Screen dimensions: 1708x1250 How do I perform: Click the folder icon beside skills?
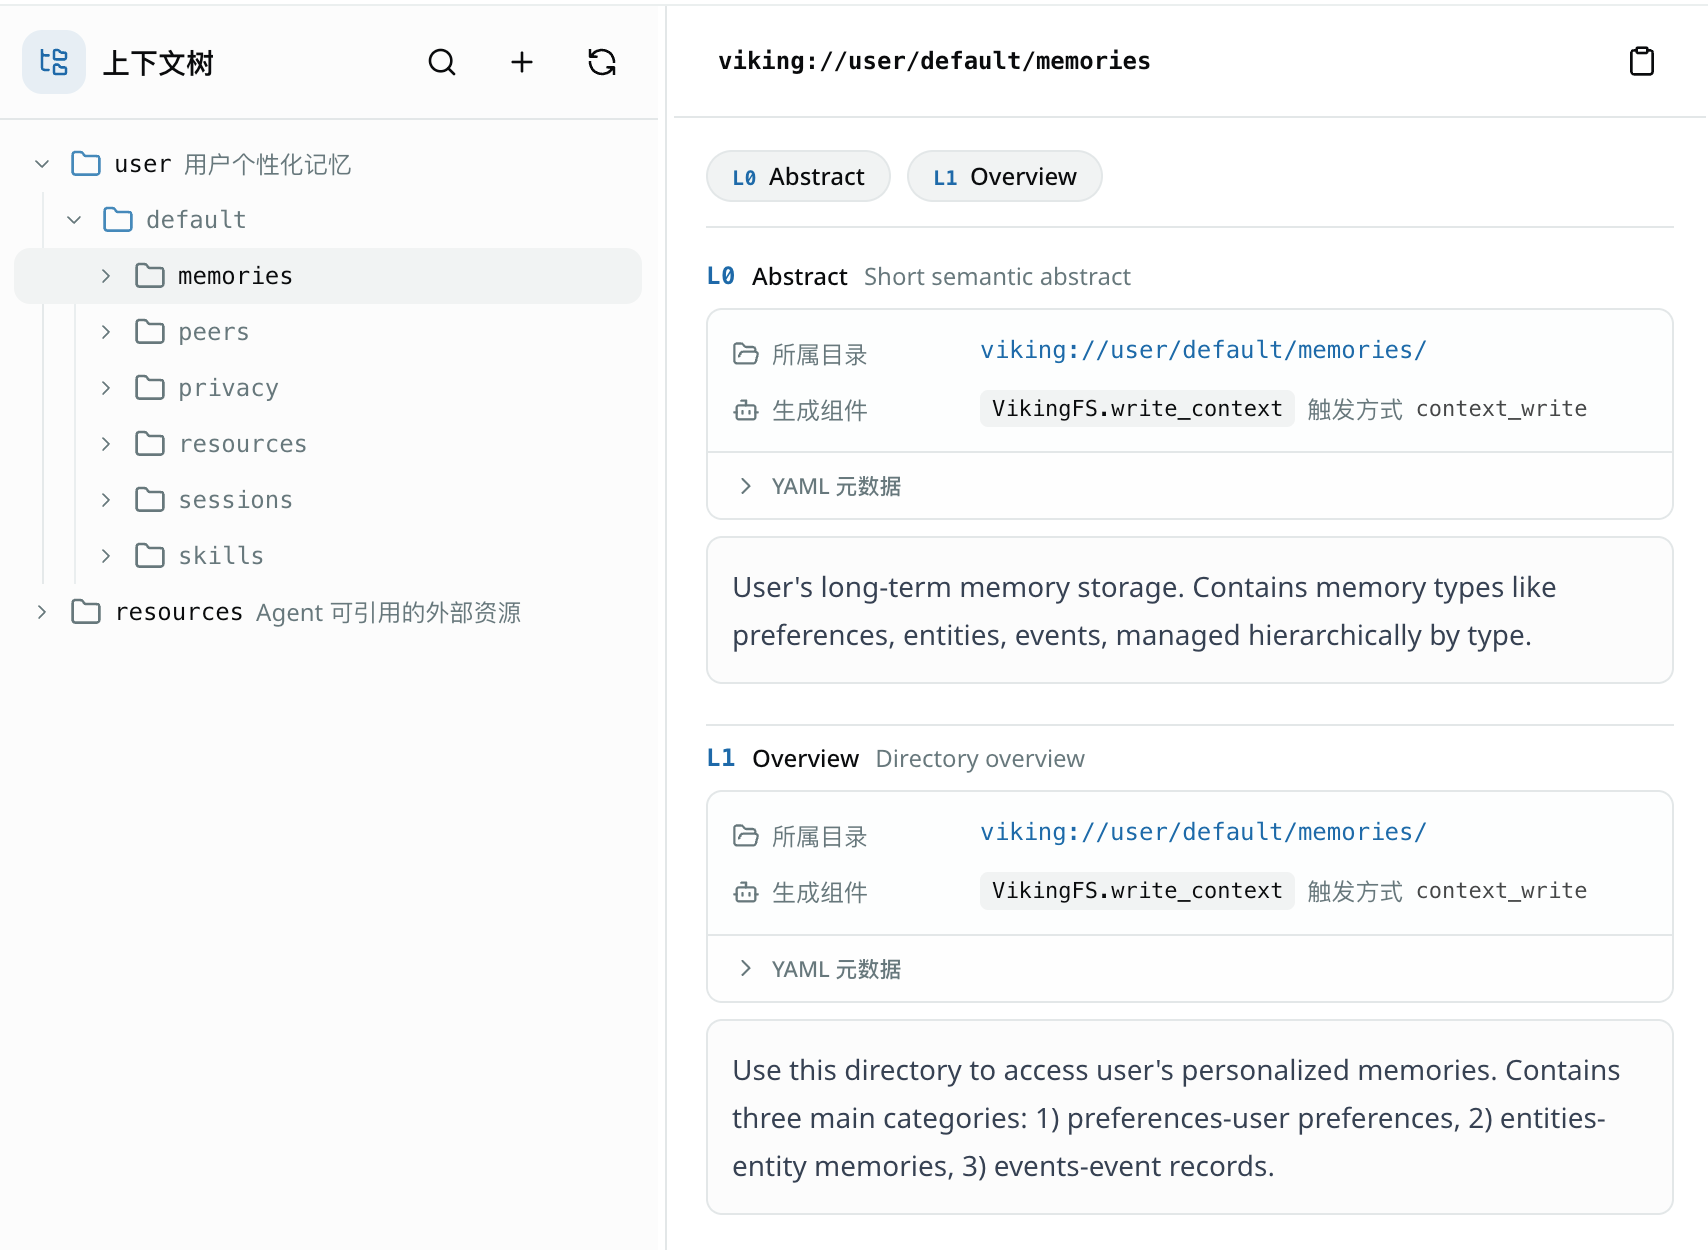coord(150,556)
